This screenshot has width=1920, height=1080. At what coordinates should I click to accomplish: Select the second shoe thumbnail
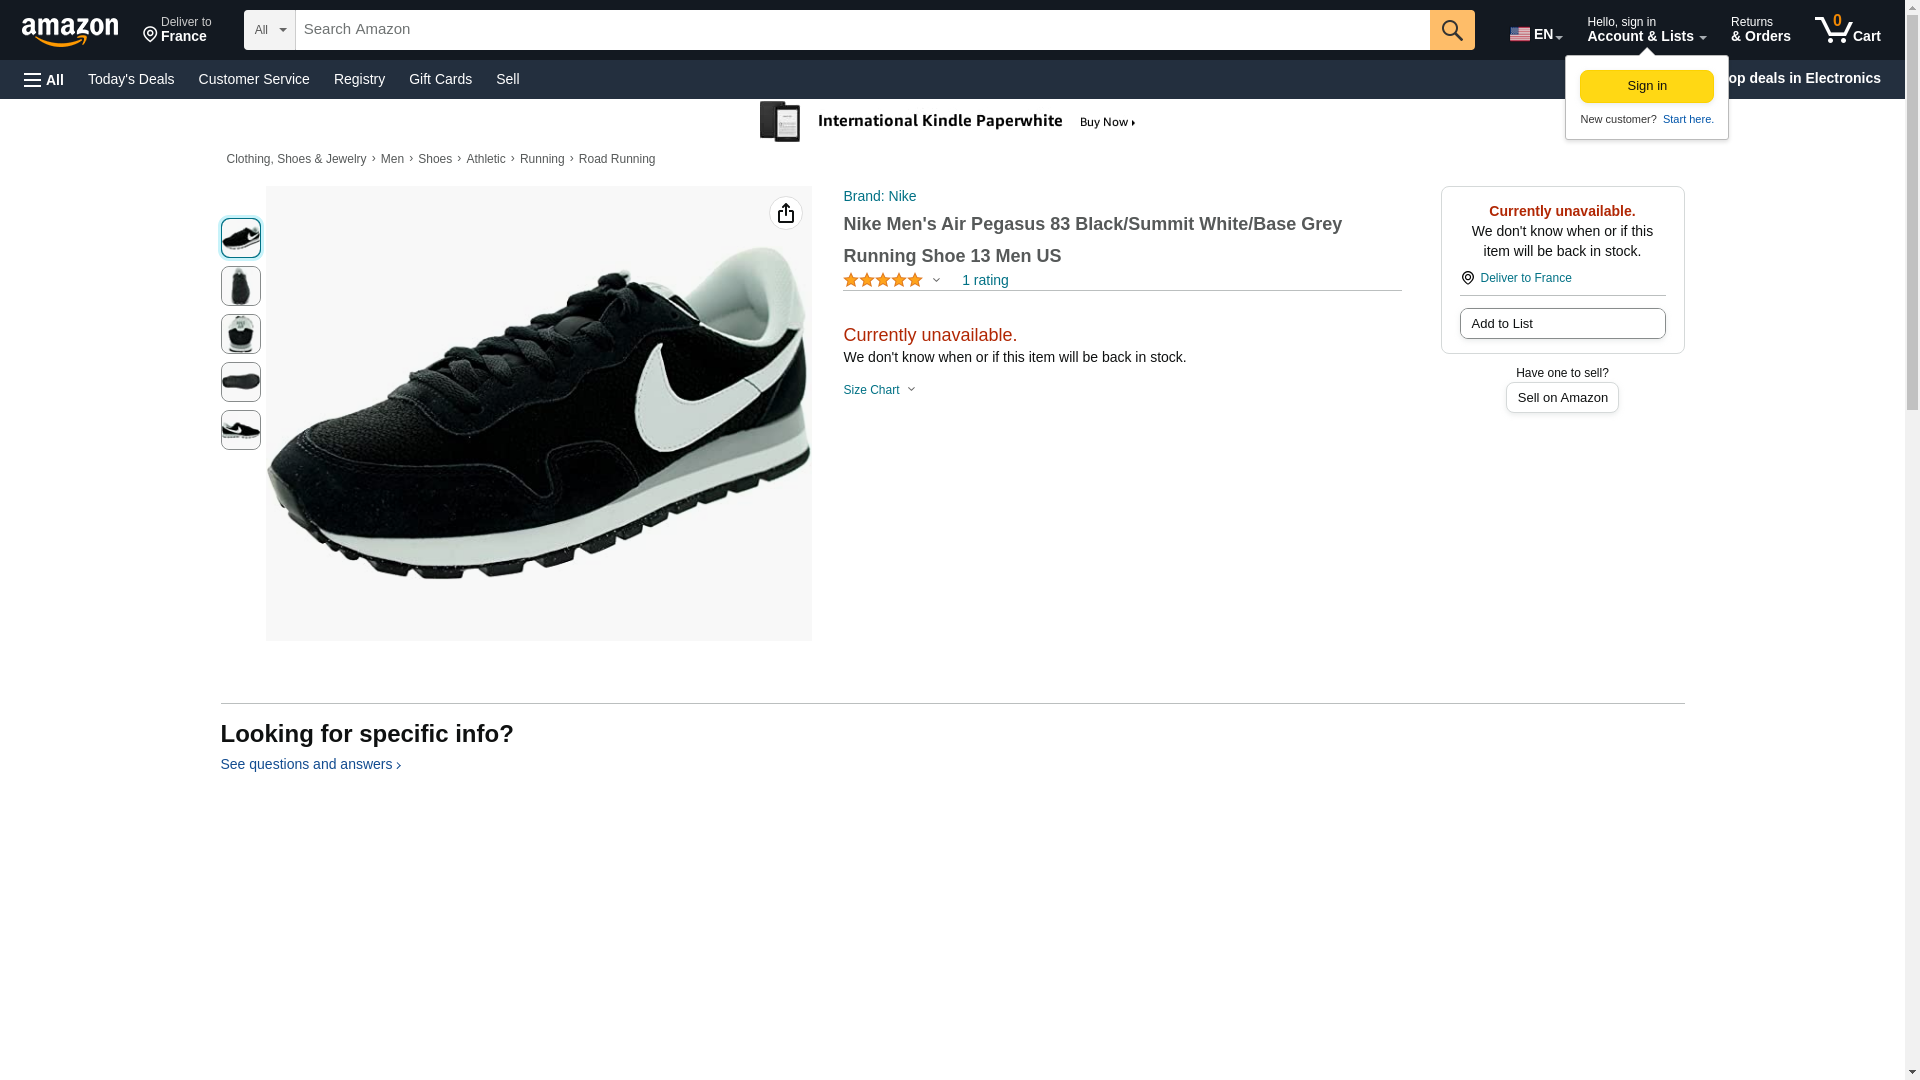[x=240, y=286]
